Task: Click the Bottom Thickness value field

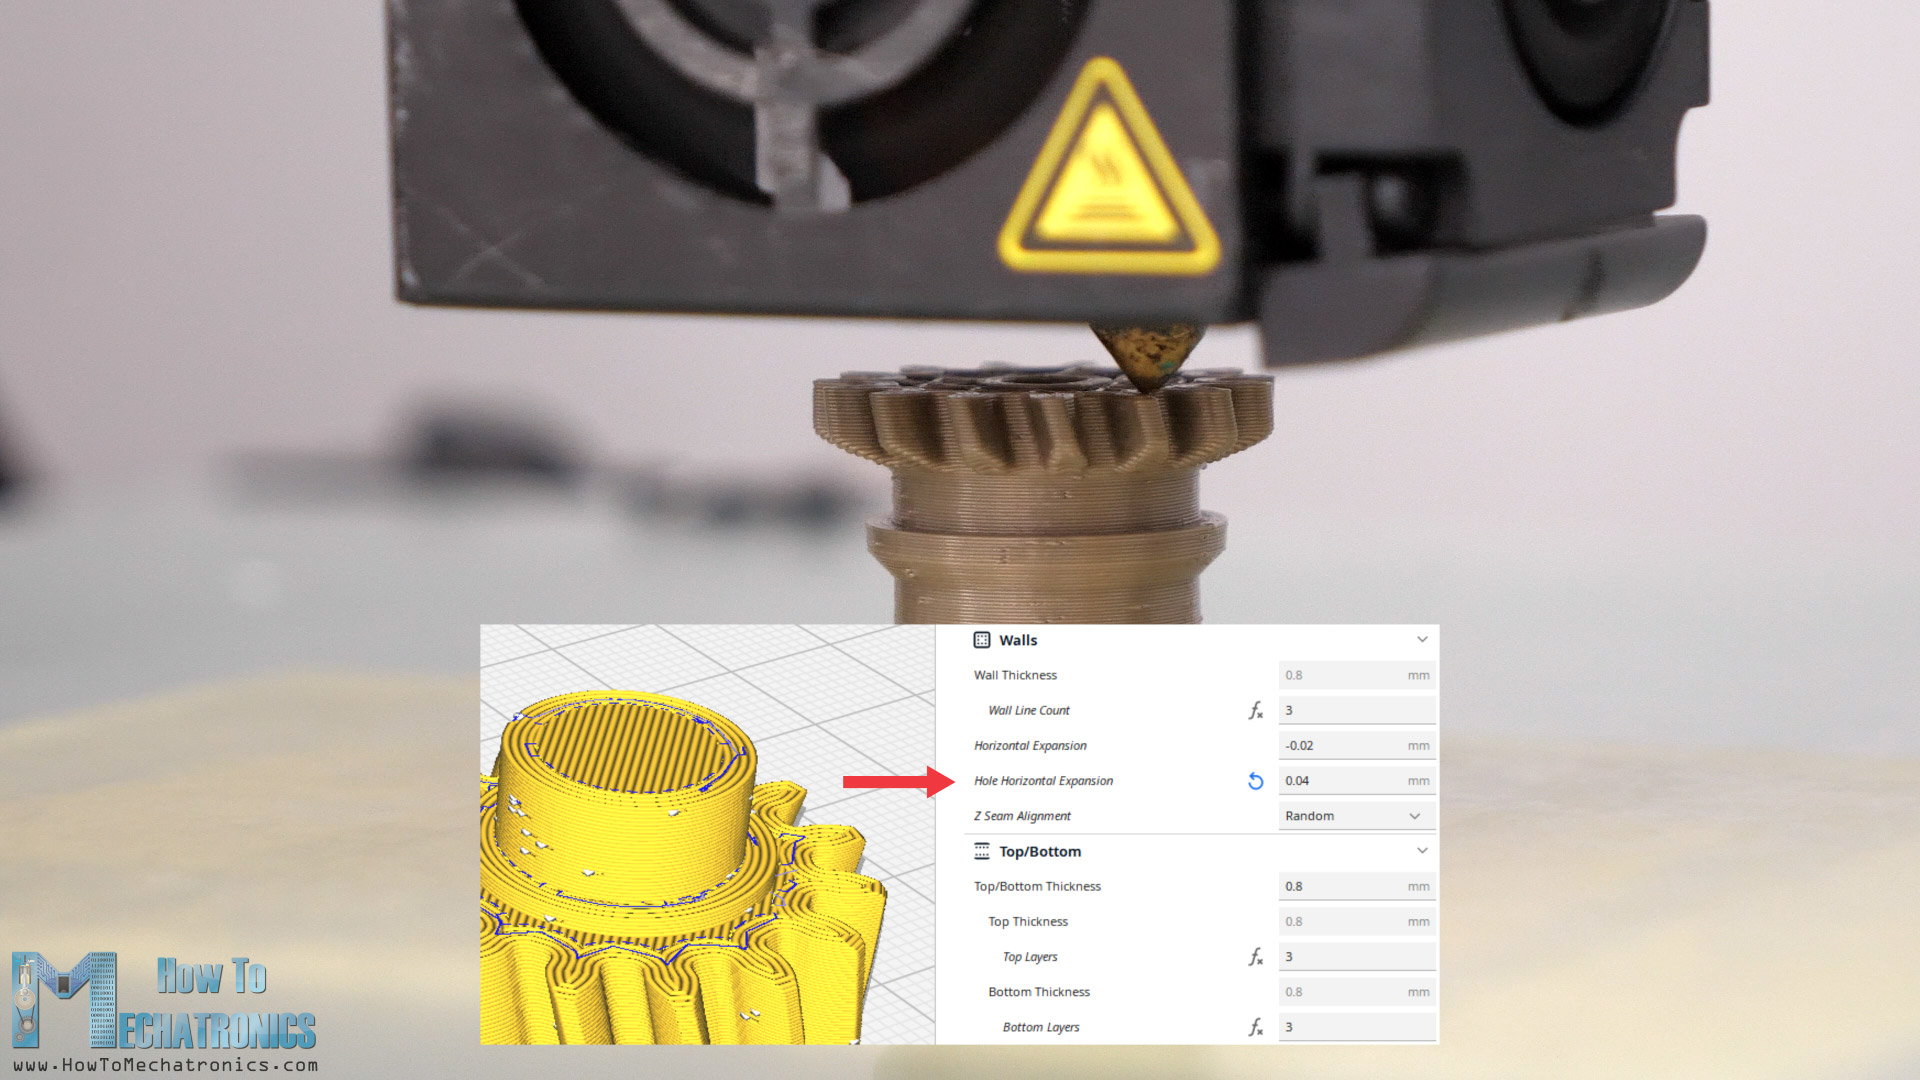Action: coord(1355,992)
